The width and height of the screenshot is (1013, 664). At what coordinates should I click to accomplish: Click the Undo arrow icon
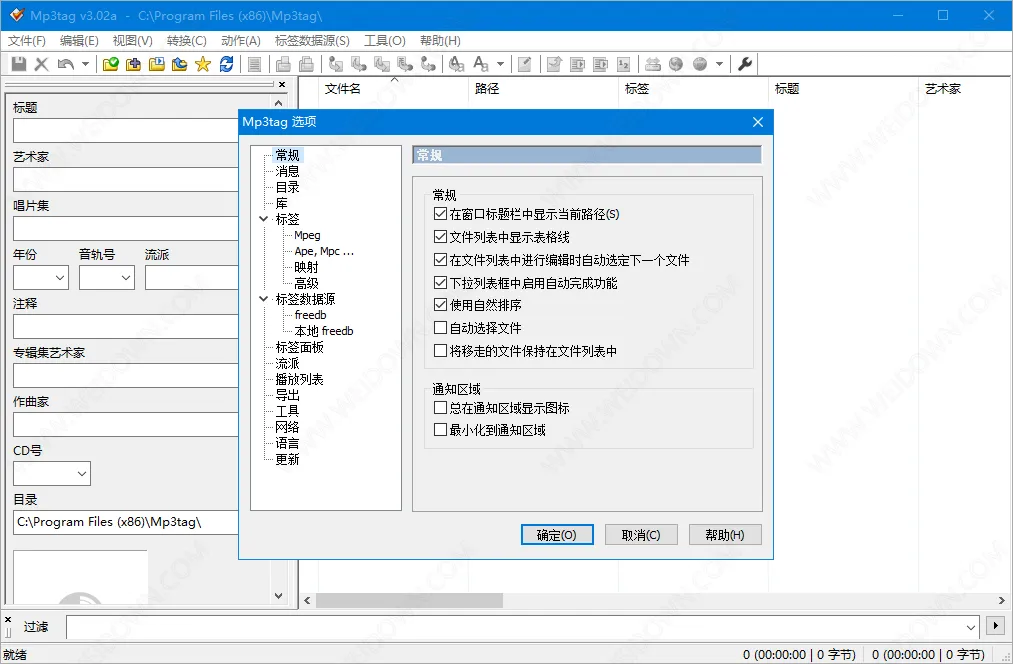65,64
